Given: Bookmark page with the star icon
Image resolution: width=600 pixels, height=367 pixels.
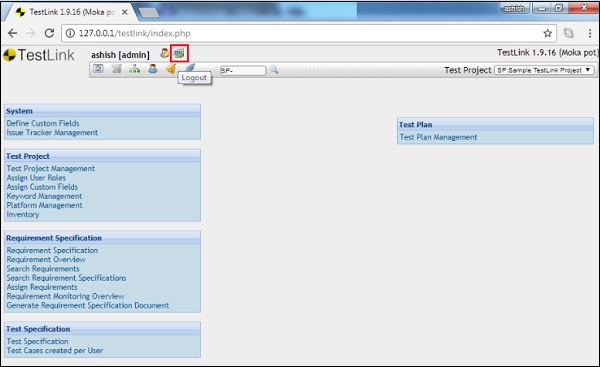Looking at the screenshot, I should pyautogui.click(x=547, y=33).
